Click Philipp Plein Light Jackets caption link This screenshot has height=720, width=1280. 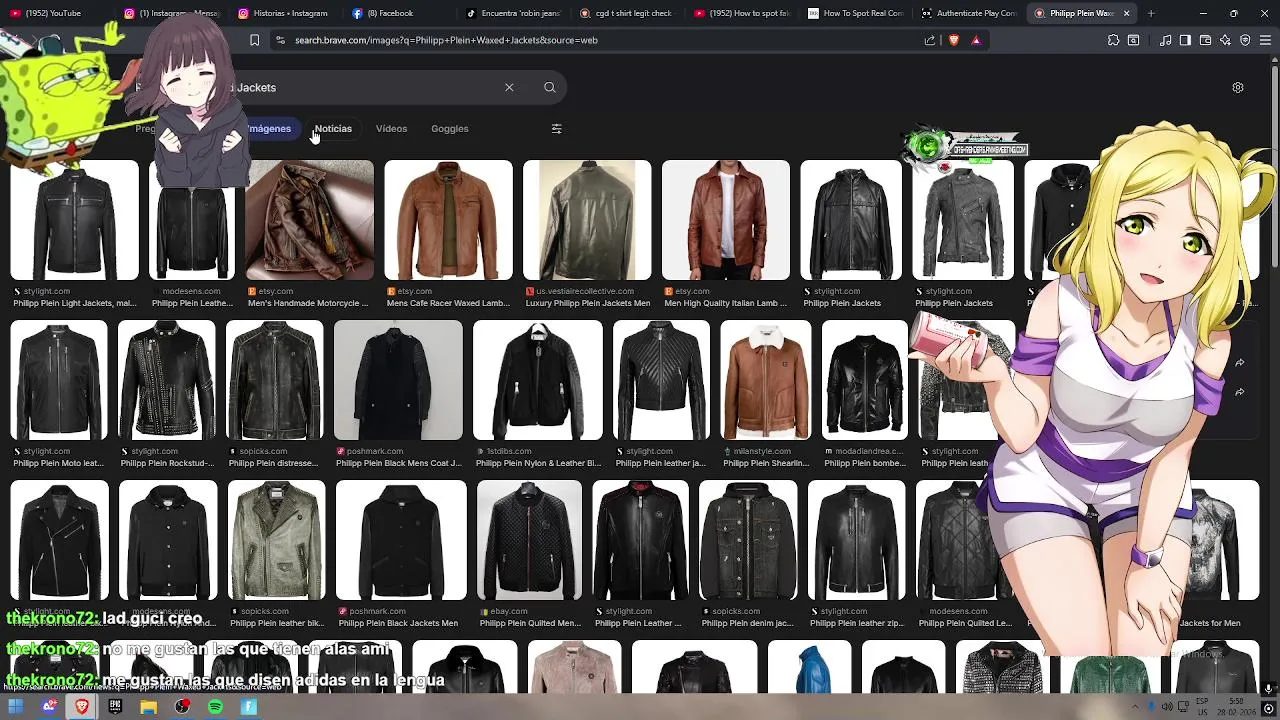click(75, 303)
